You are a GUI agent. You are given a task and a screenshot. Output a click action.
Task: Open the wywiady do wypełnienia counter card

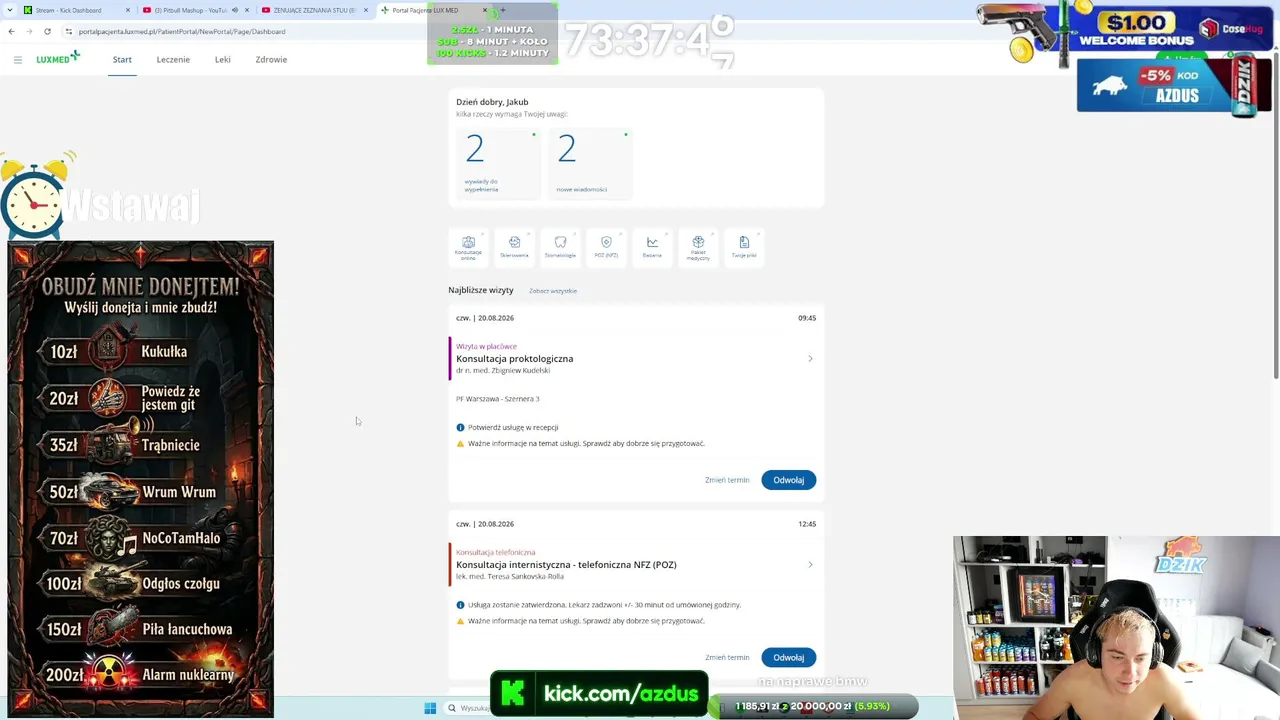tap(498, 162)
